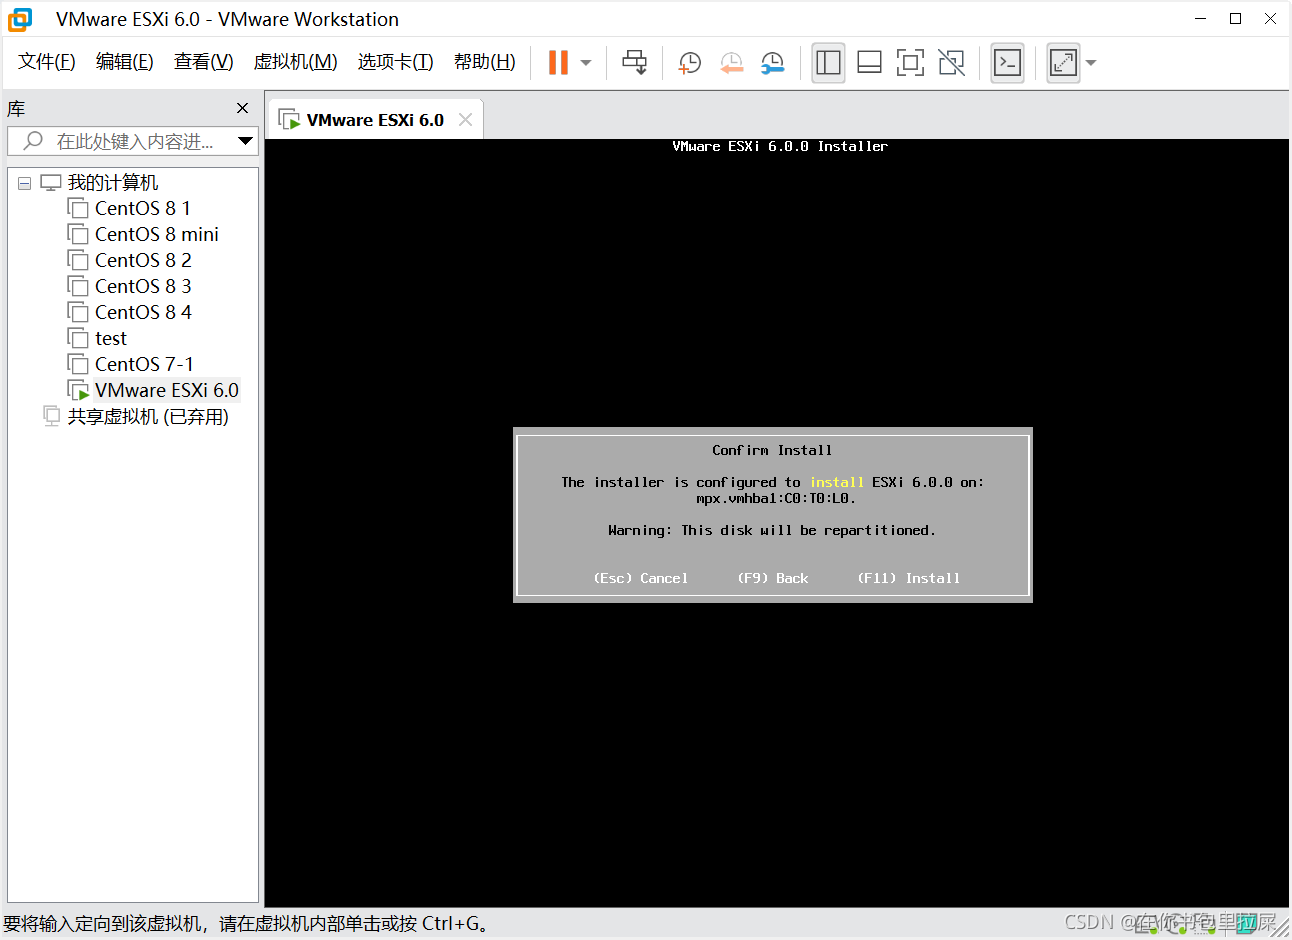The height and width of the screenshot is (940, 1292).
Task: Close the VMware ESXi 6.0 tab
Action: click(465, 120)
